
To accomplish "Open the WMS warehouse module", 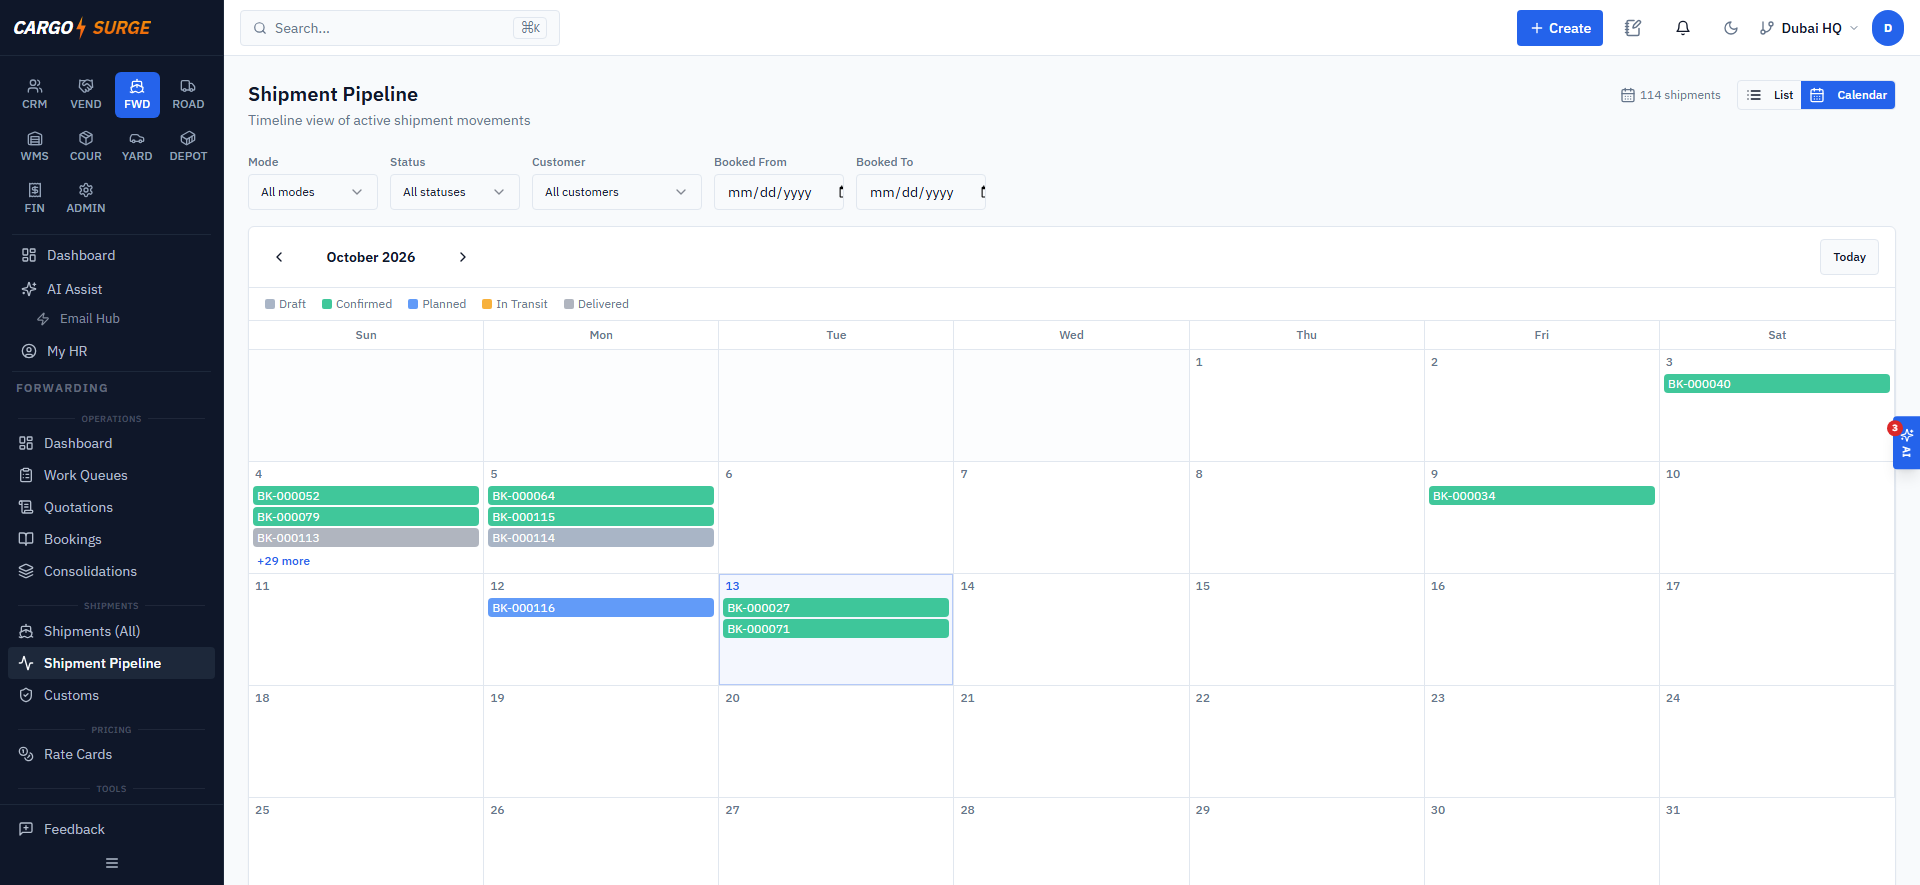I will [35, 146].
